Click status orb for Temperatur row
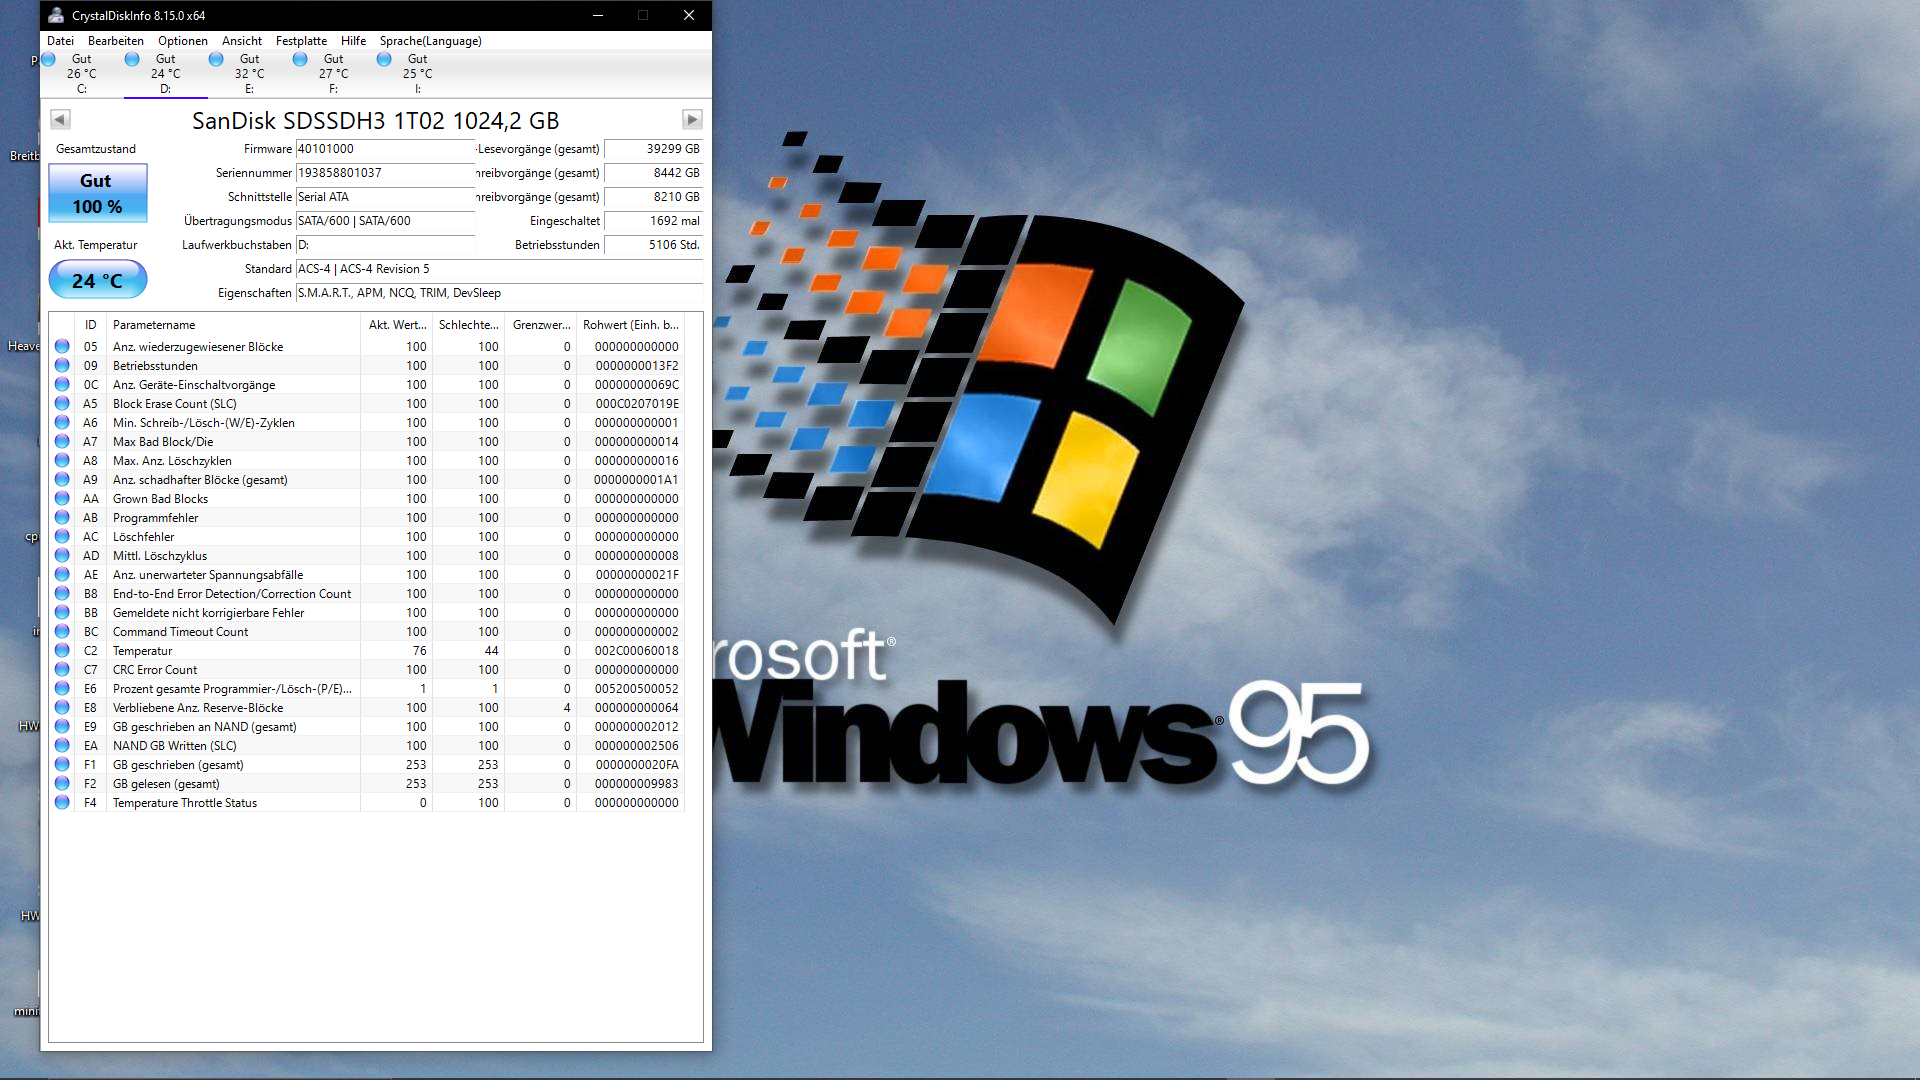The height and width of the screenshot is (1080, 1920). 62,651
